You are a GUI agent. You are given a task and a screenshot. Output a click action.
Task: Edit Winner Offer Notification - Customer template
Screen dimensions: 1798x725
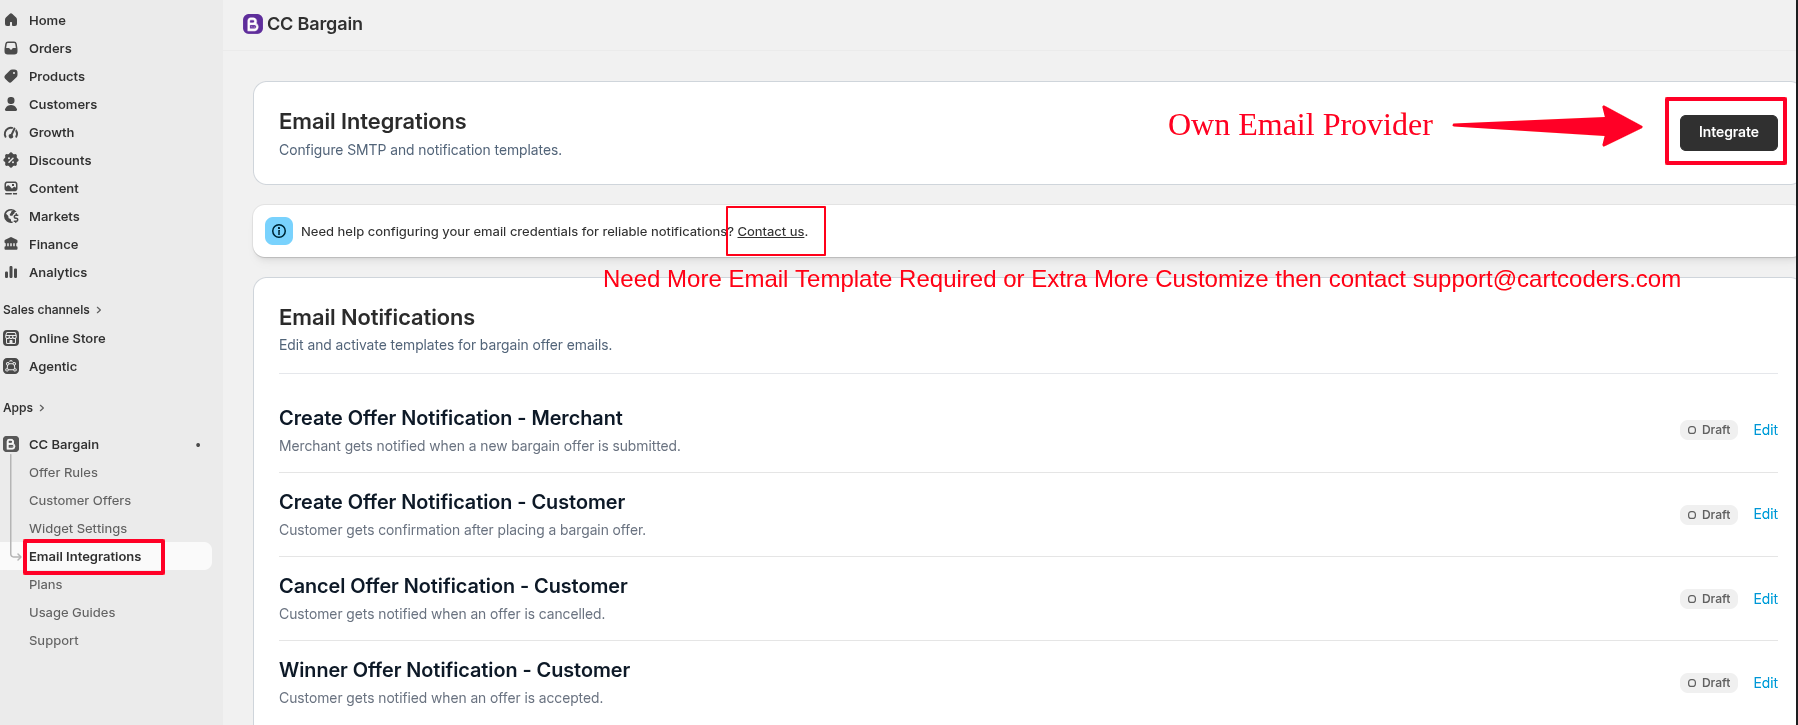(1765, 683)
